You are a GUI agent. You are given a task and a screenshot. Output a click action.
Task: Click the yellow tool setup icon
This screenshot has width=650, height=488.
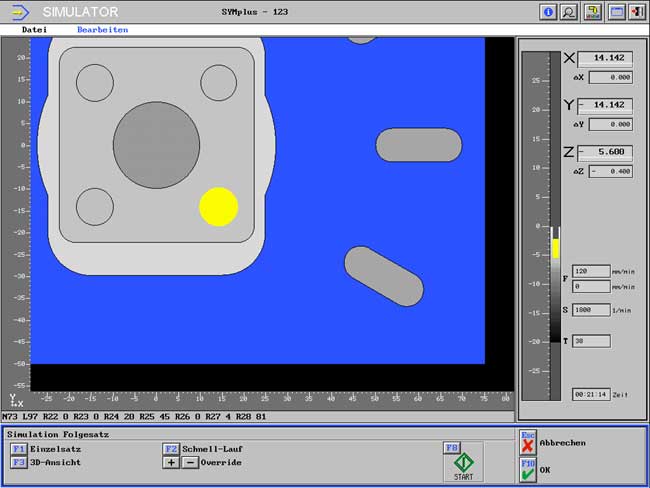click(x=592, y=12)
